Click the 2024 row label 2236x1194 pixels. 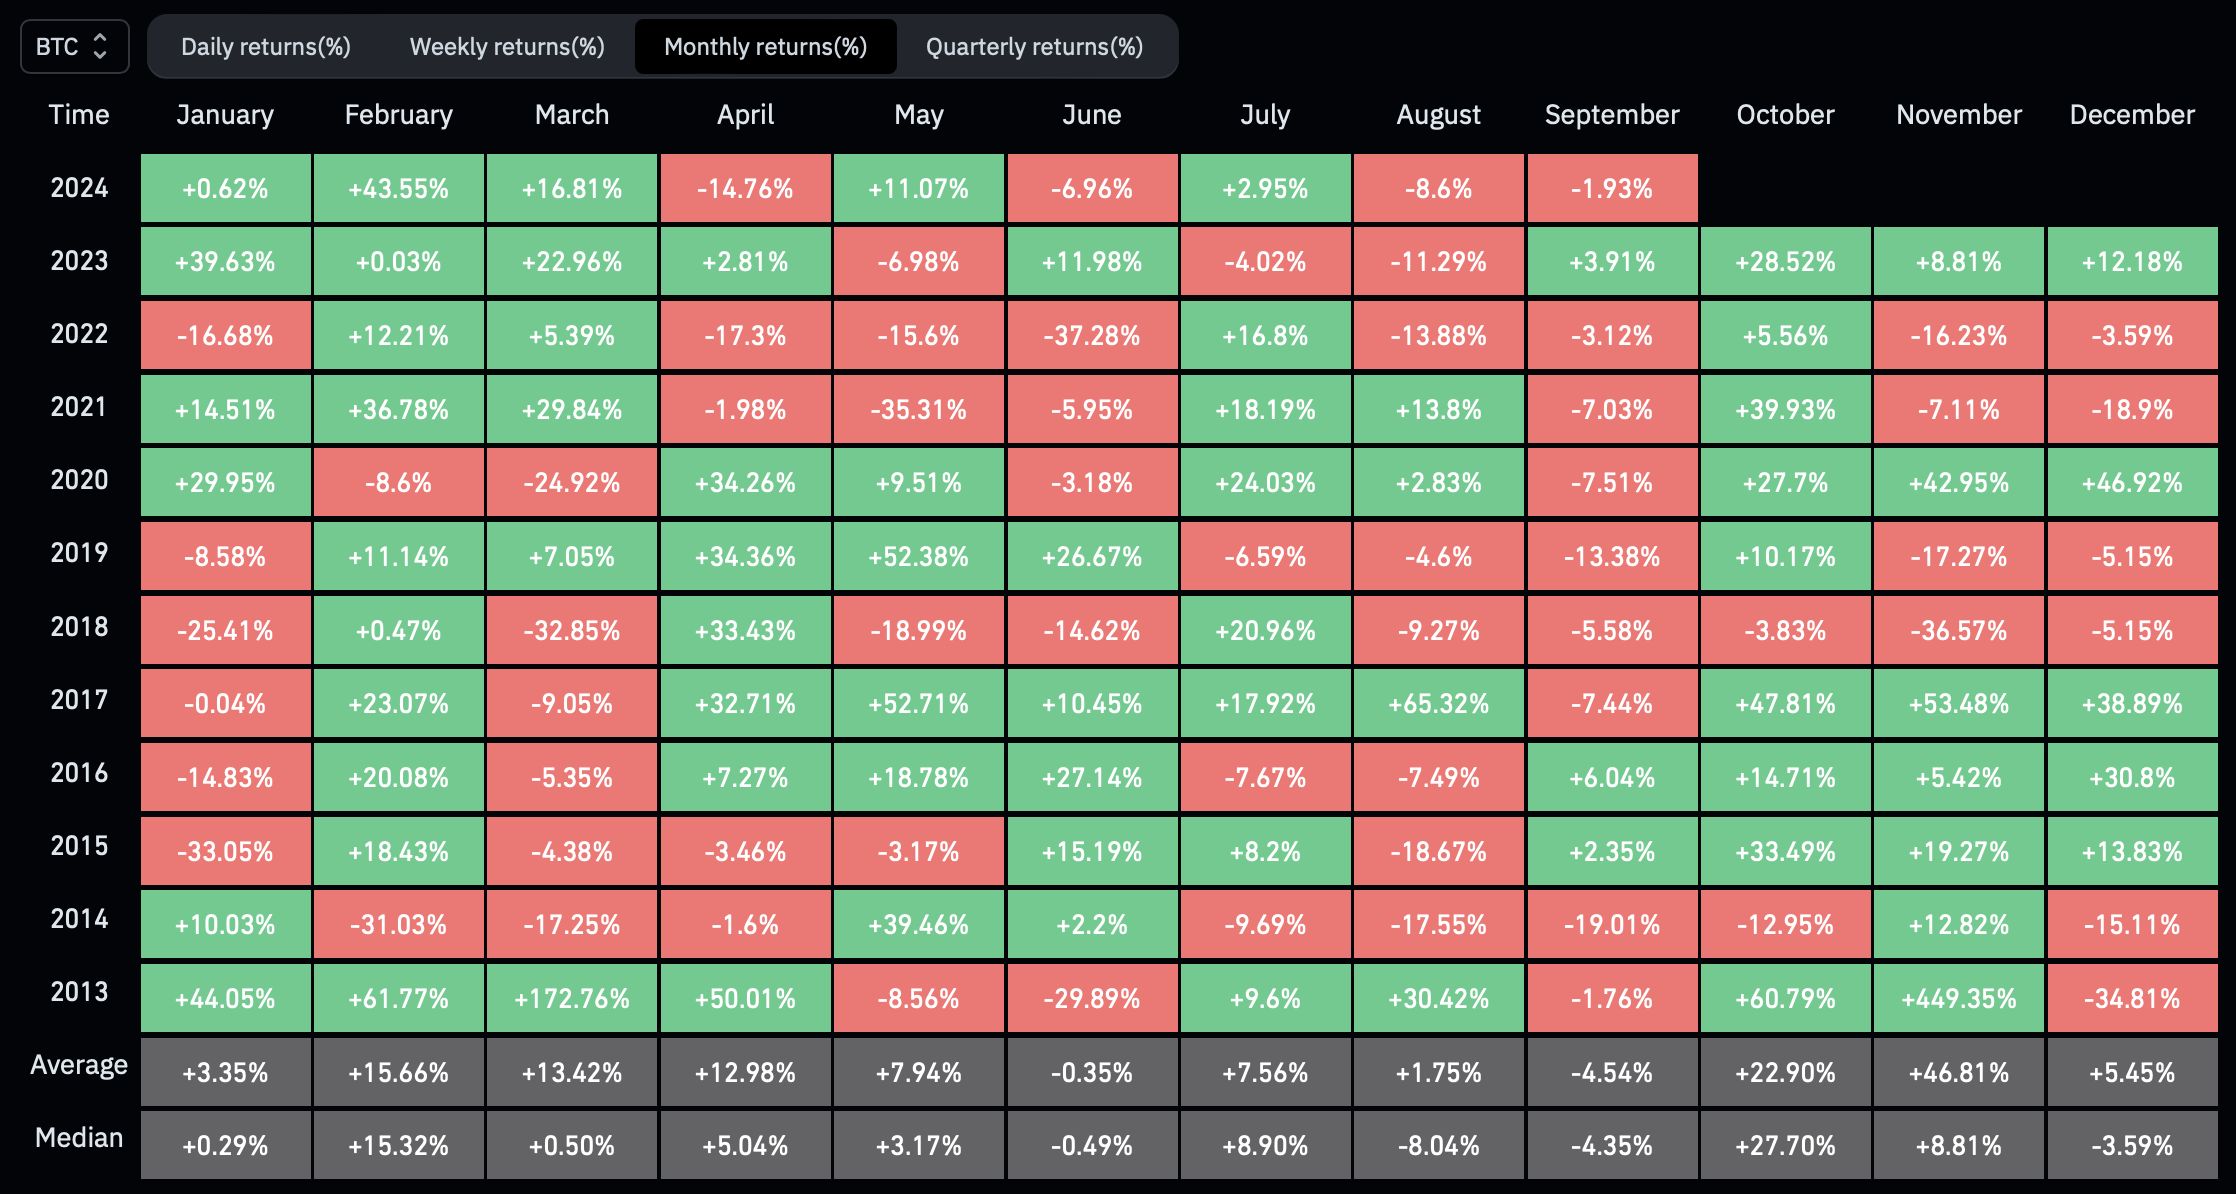(79, 188)
